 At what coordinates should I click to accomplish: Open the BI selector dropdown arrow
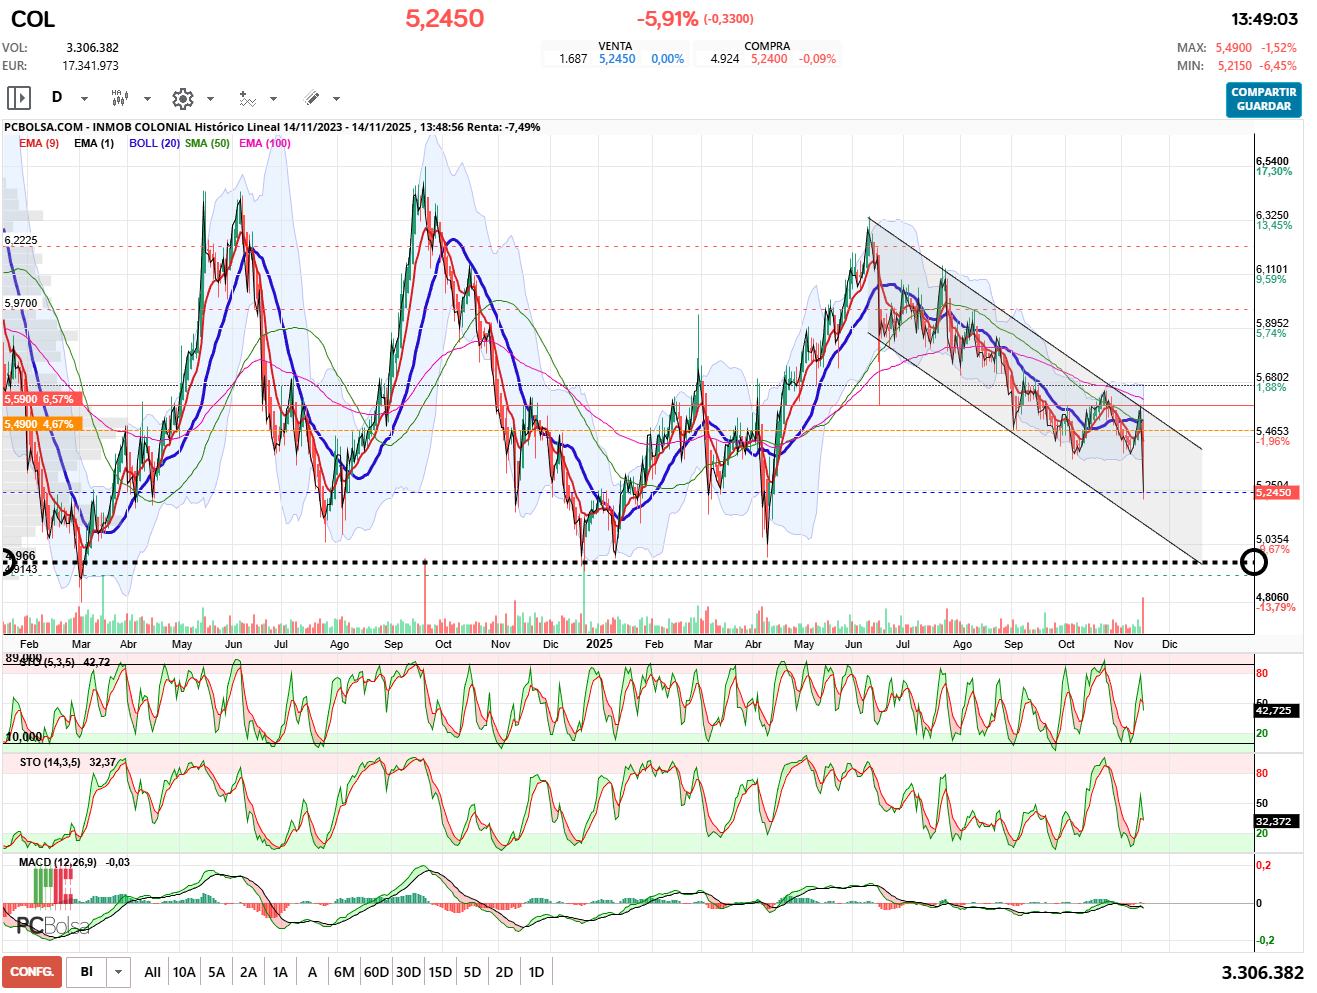coord(119,972)
